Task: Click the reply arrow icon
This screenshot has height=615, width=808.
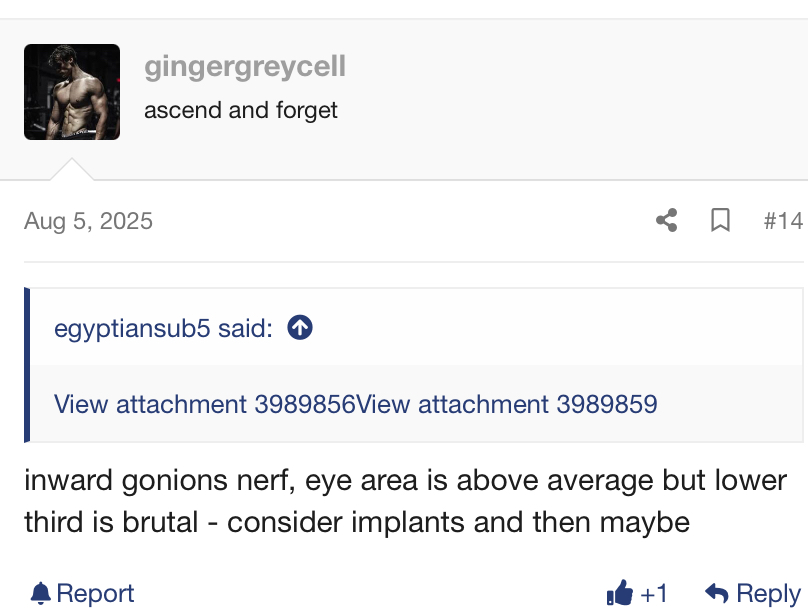Action: coord(715,594)
